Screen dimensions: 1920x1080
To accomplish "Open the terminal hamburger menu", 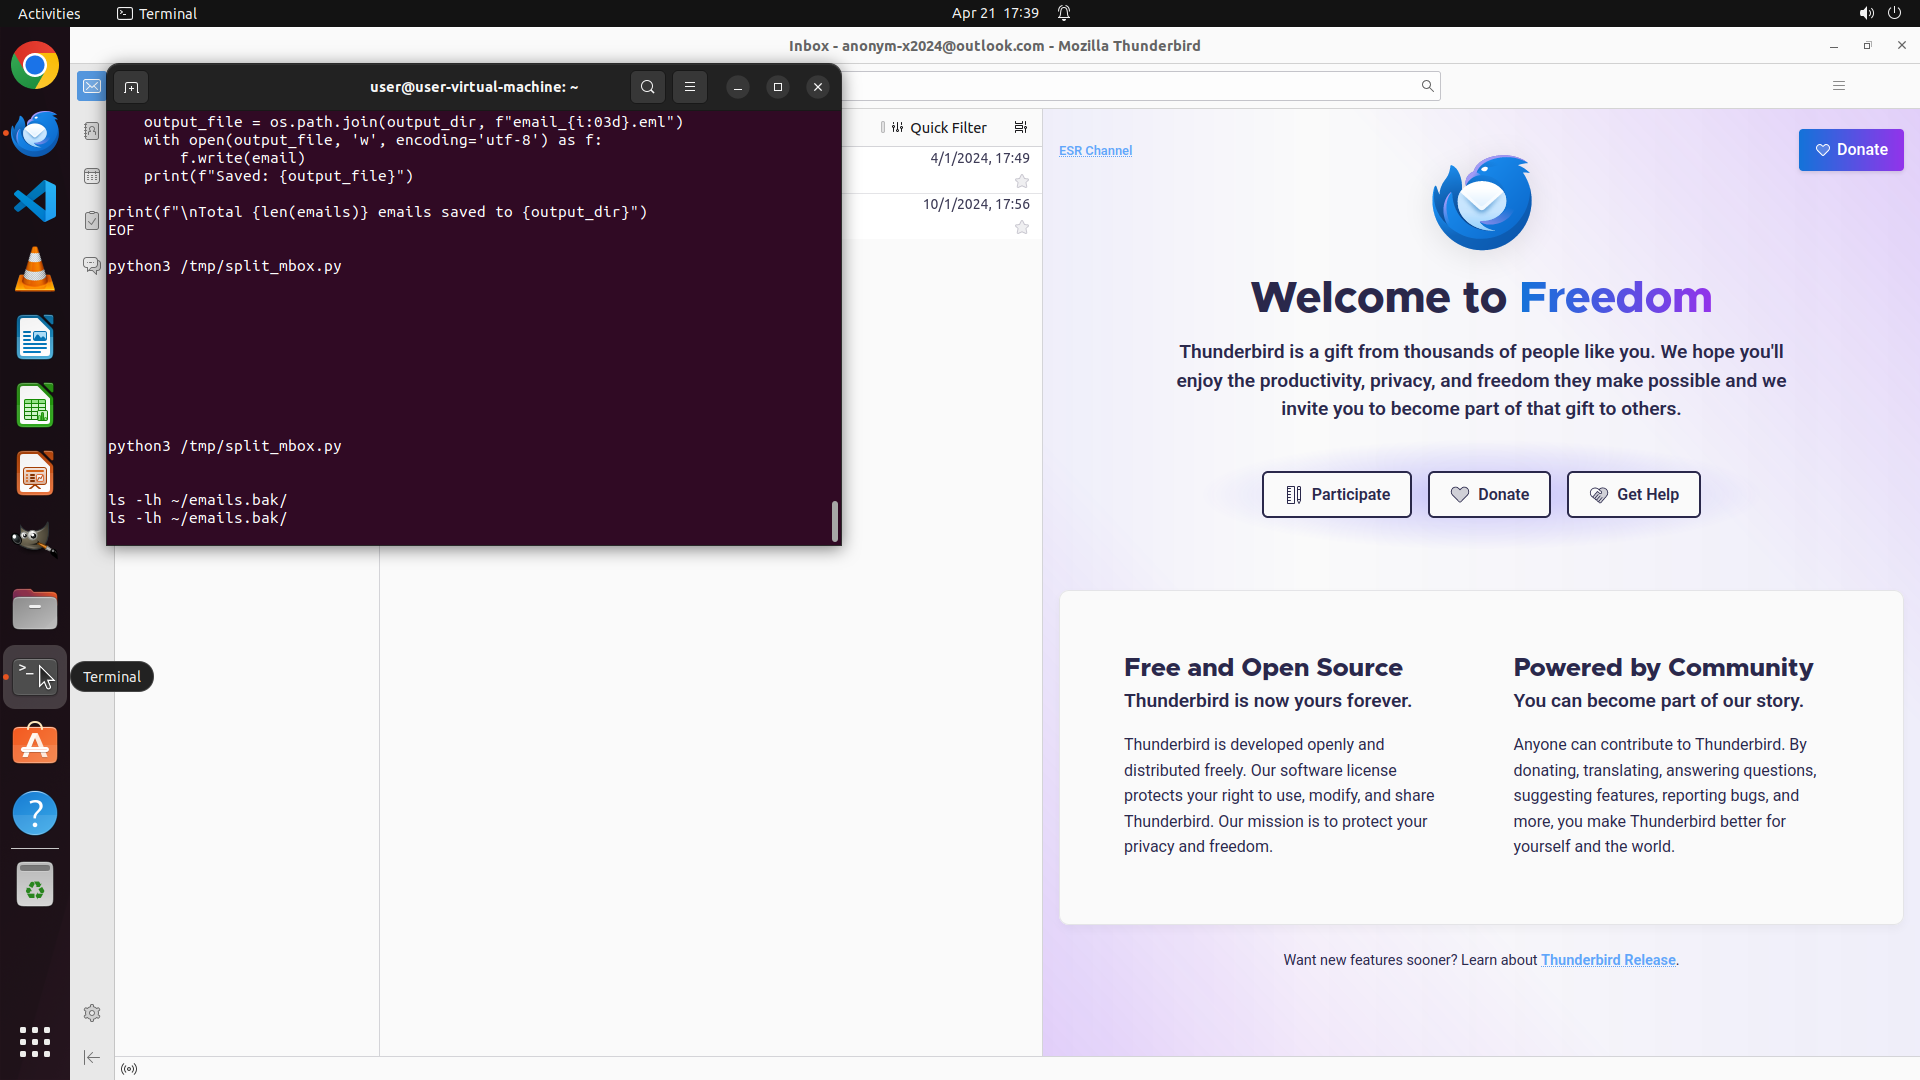I will pyautogui.click(x=690, y=87).
